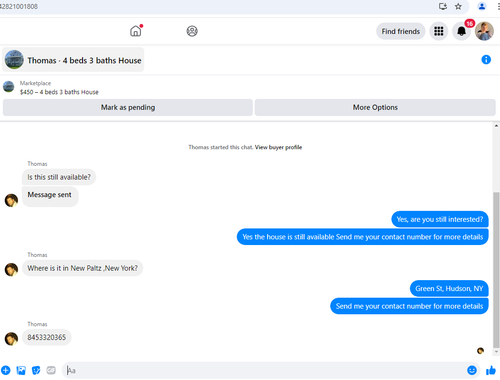Click Thomas's avatar beside New Paltz question
Screen dimensions: 500x380
(11, 269)
